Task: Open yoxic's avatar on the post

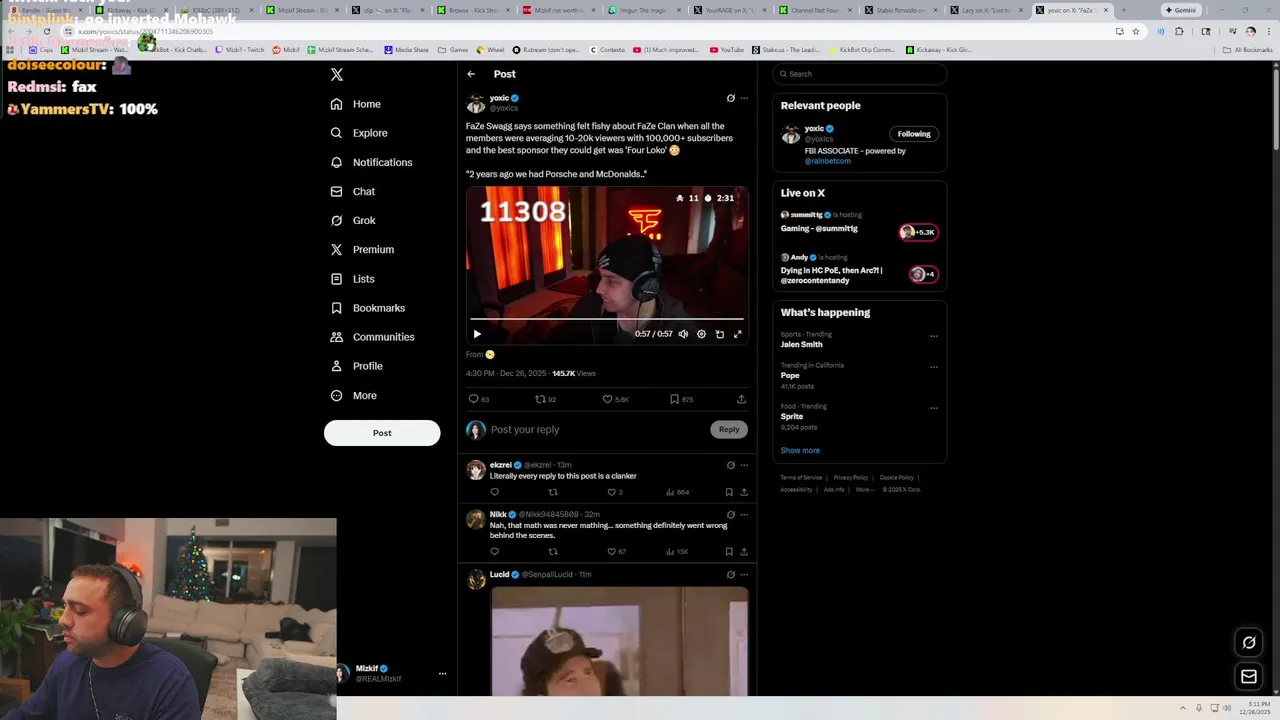Action: click(476, 103)
